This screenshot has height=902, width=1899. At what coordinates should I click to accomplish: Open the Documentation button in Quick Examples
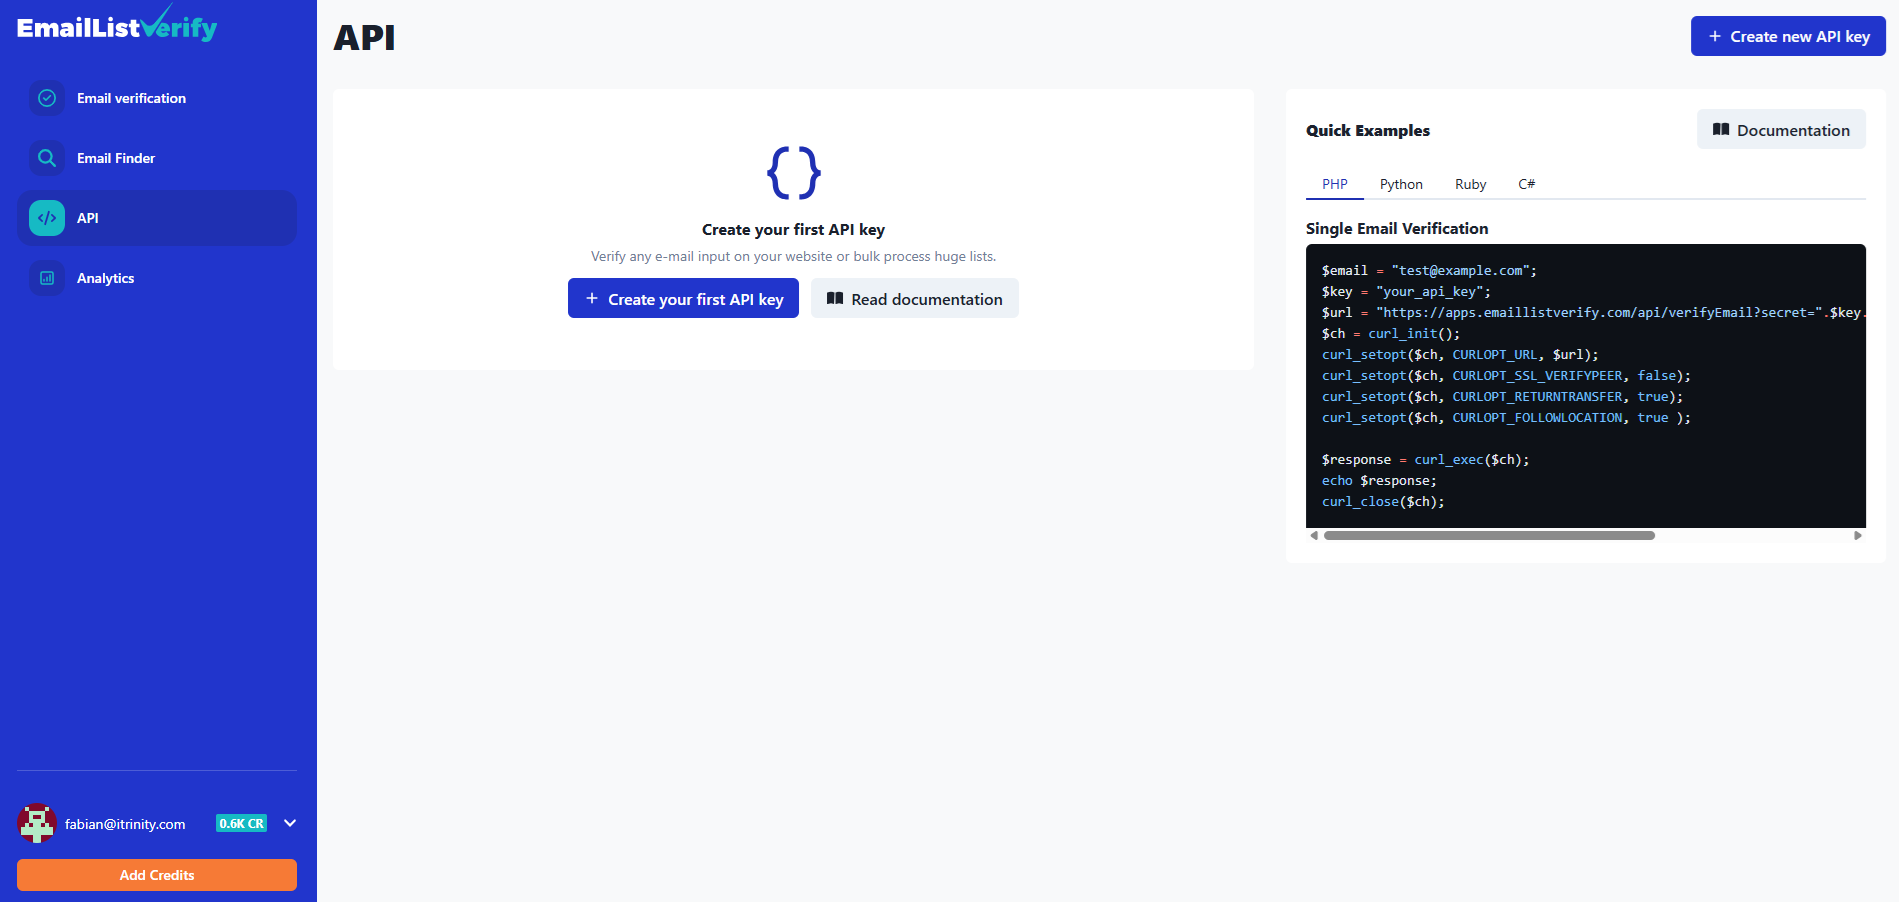tap(1781, 129)
